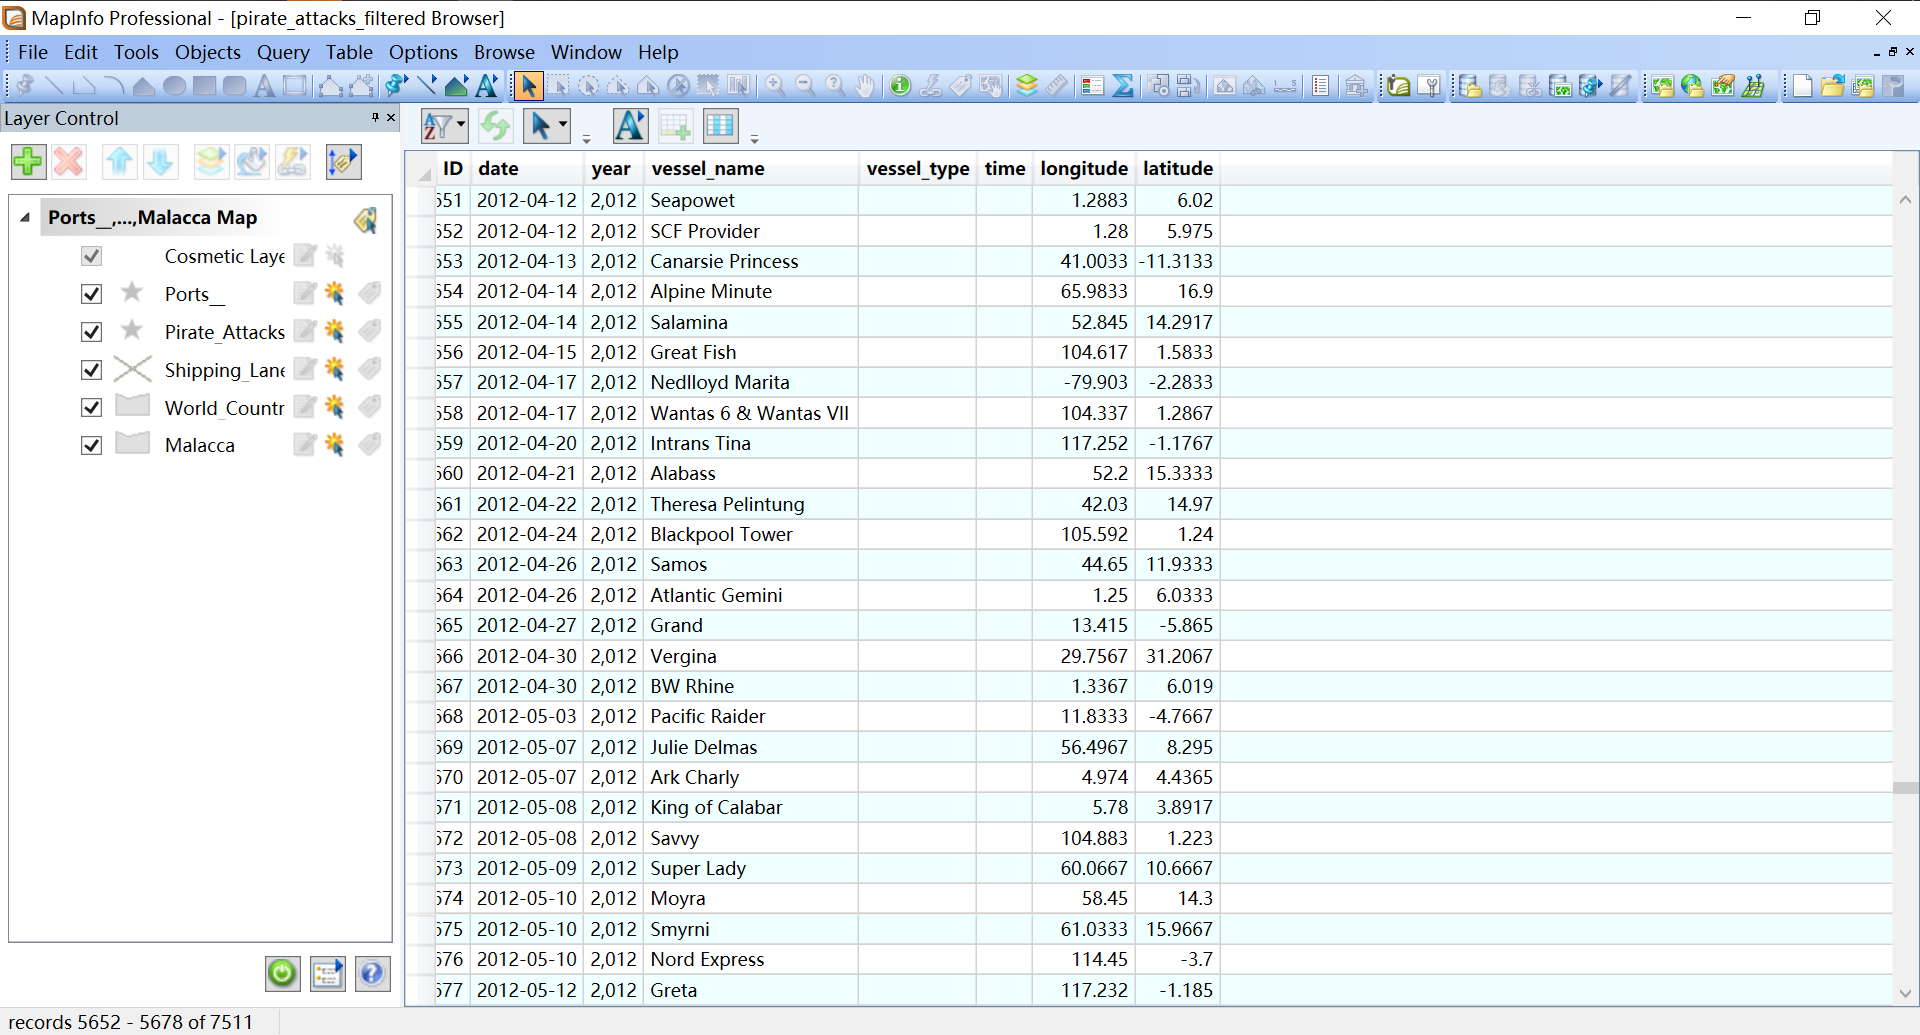1920x1035 pixels.
Task: Open Query menu
Action: 283,52
